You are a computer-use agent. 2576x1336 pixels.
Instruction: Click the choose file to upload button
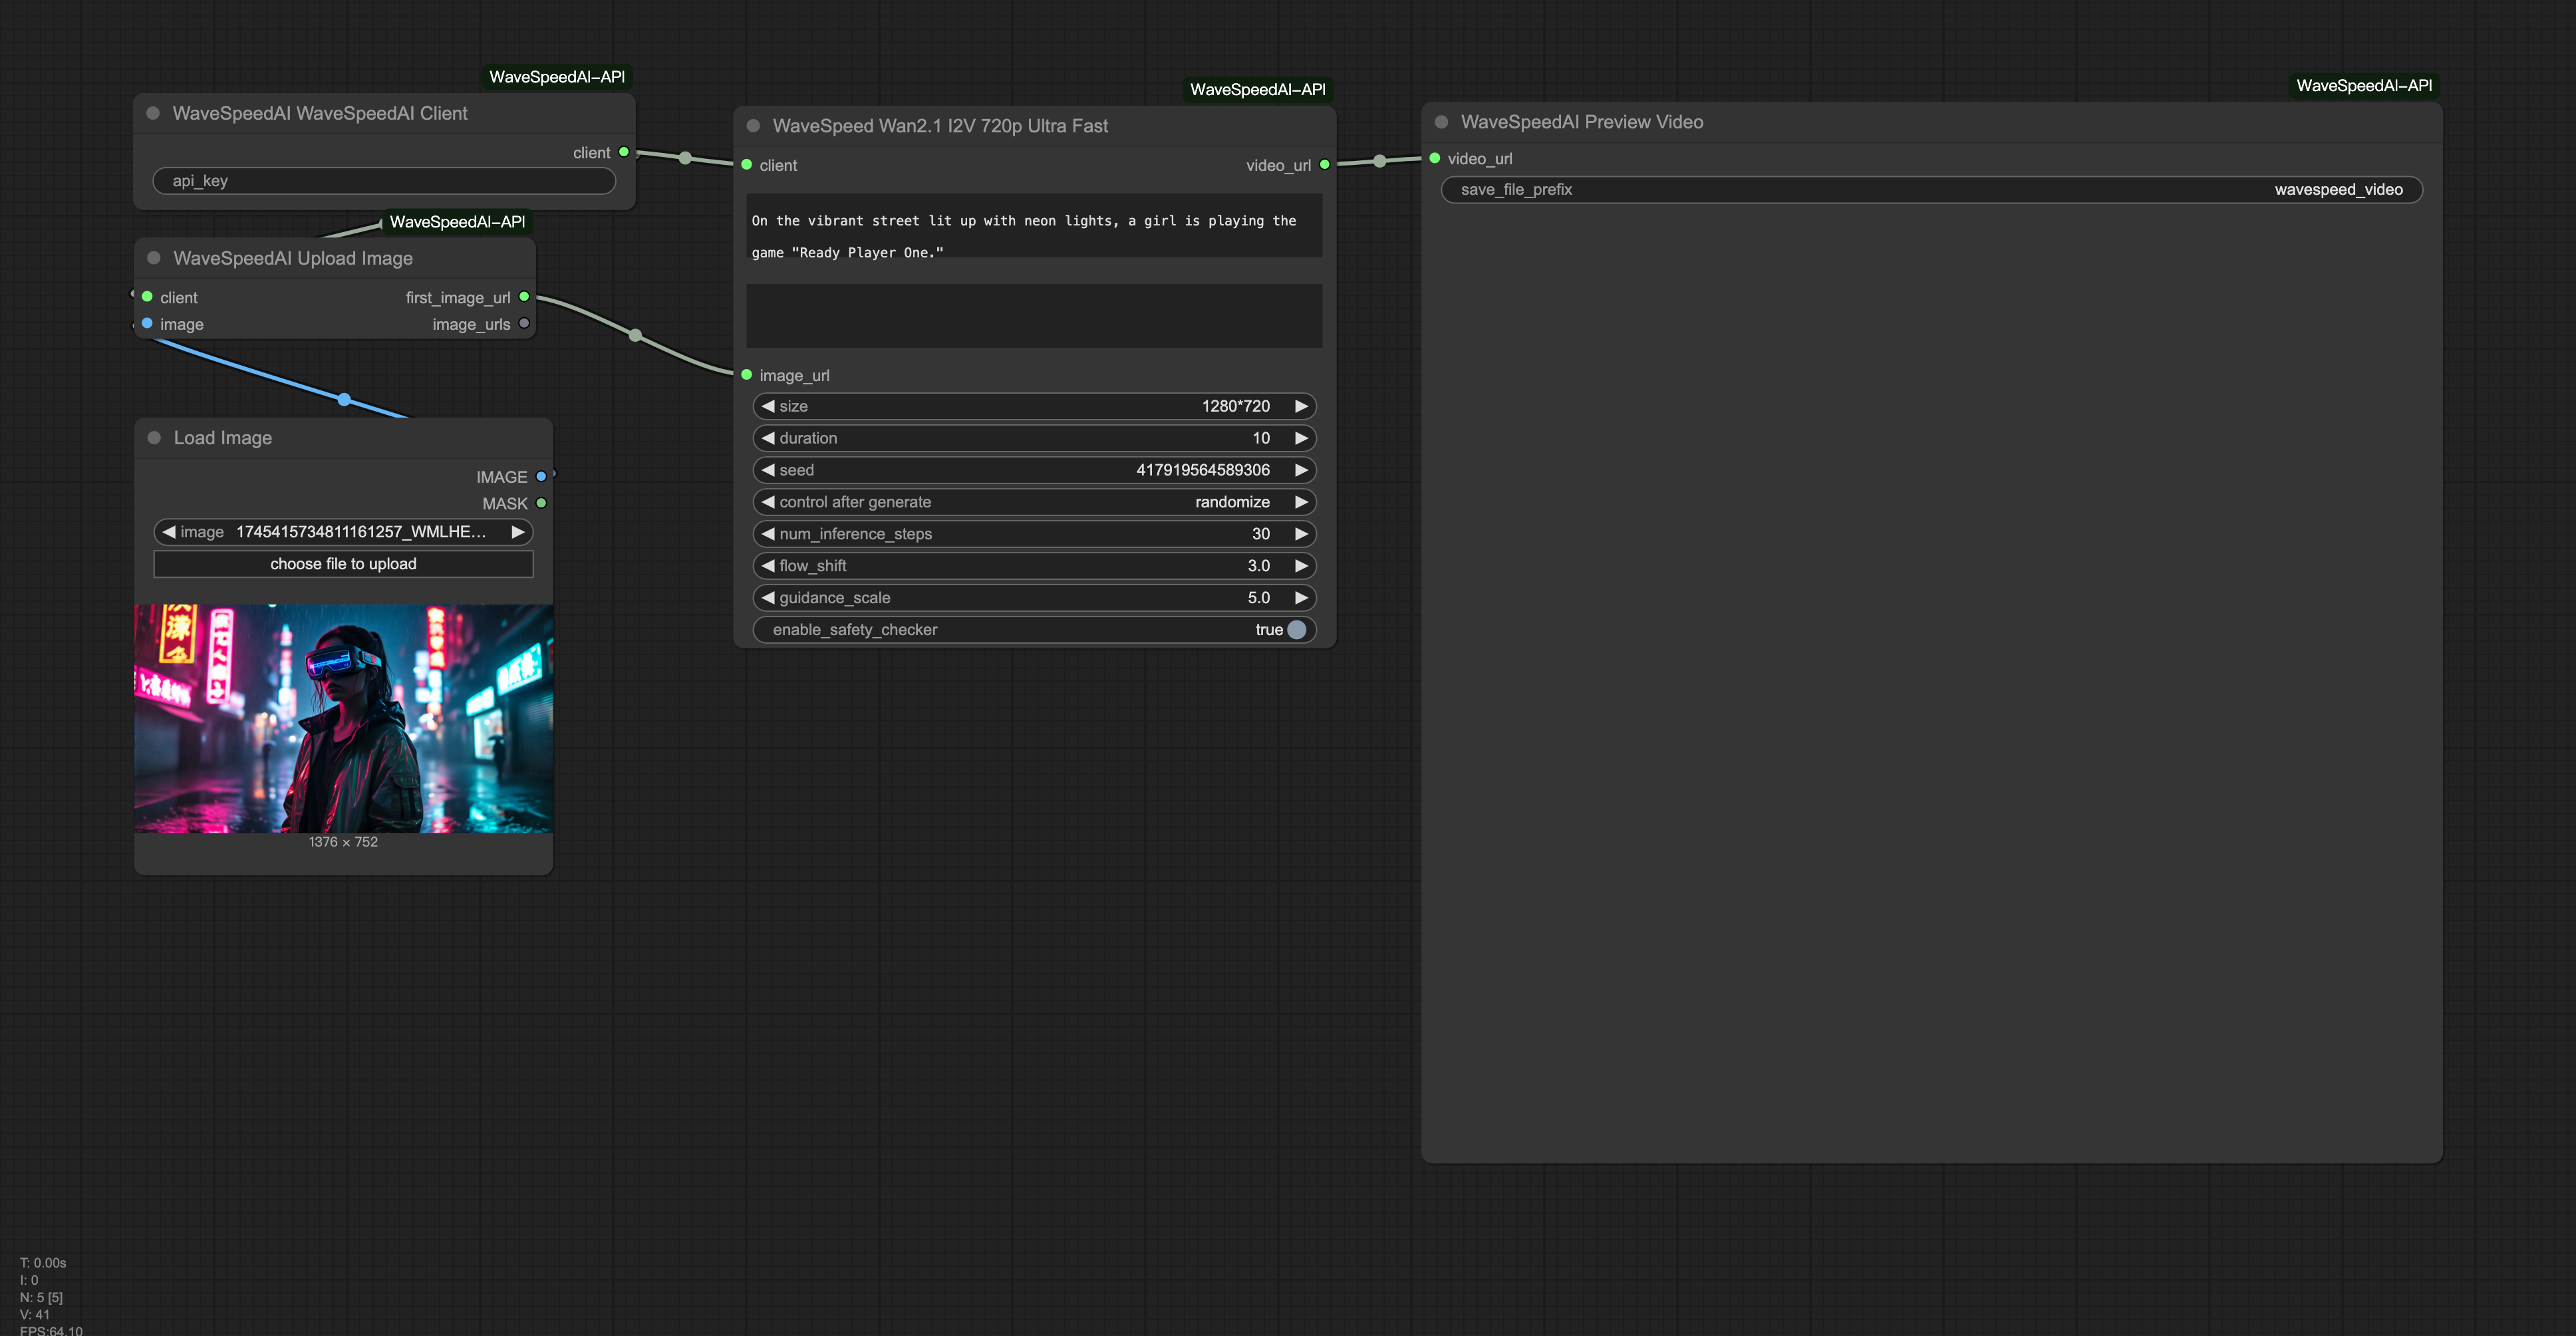tap(343, 563)
